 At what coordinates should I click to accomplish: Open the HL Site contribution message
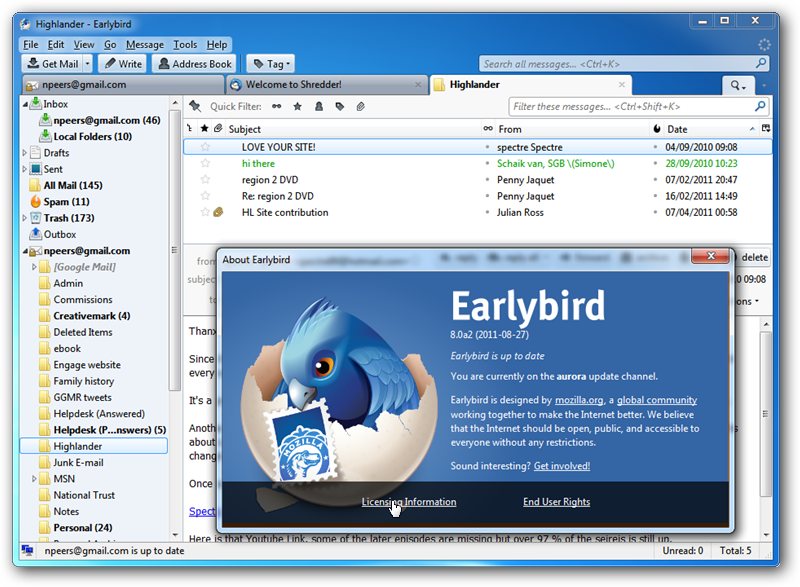[477, 212]
